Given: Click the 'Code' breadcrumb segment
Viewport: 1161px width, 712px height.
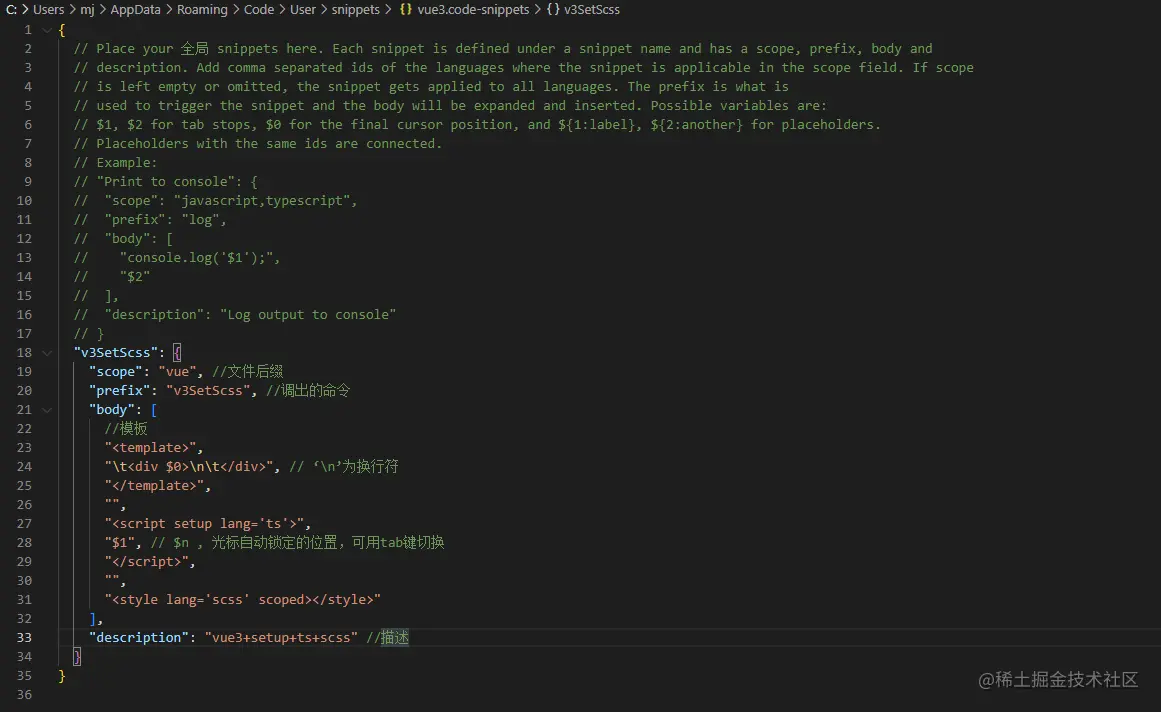Looking at the screenshot, I should point(259,10).
